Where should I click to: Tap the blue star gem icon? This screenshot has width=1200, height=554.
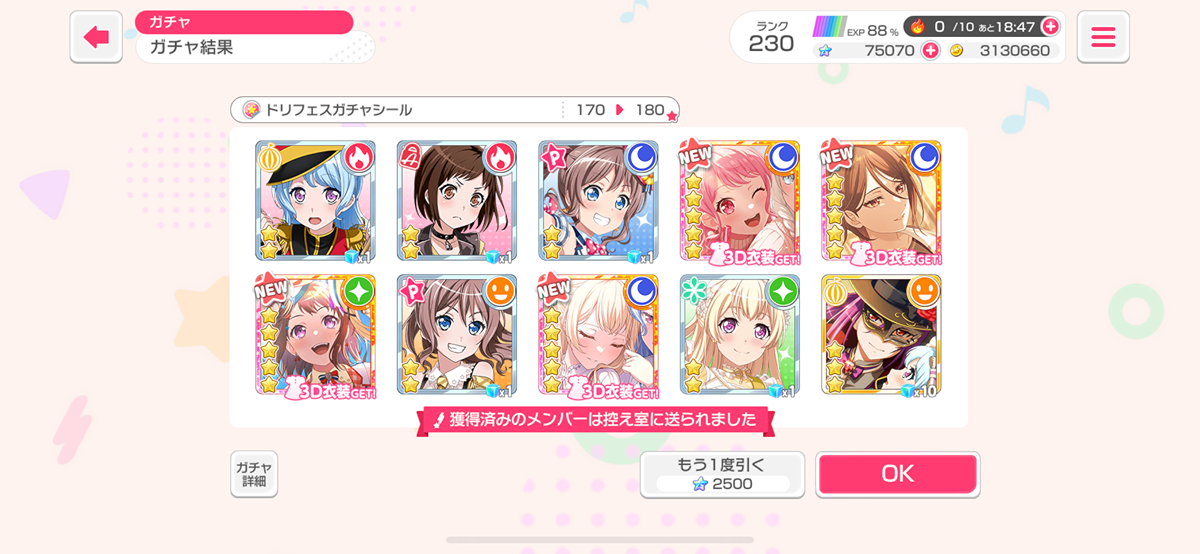point(825,50)
